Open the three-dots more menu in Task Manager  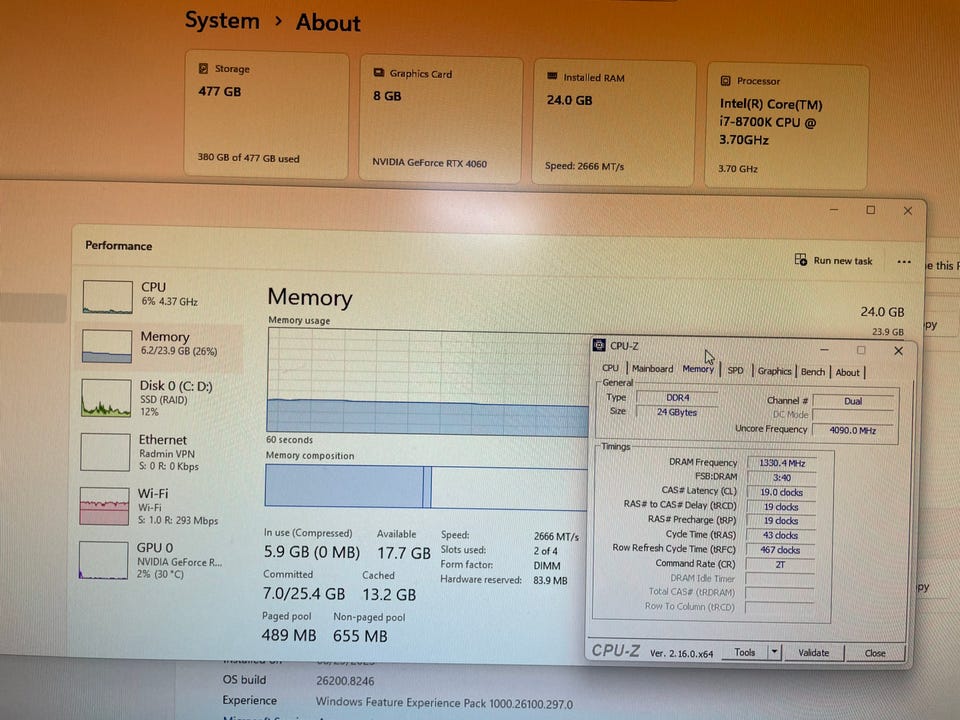click(x=904, y=261)
